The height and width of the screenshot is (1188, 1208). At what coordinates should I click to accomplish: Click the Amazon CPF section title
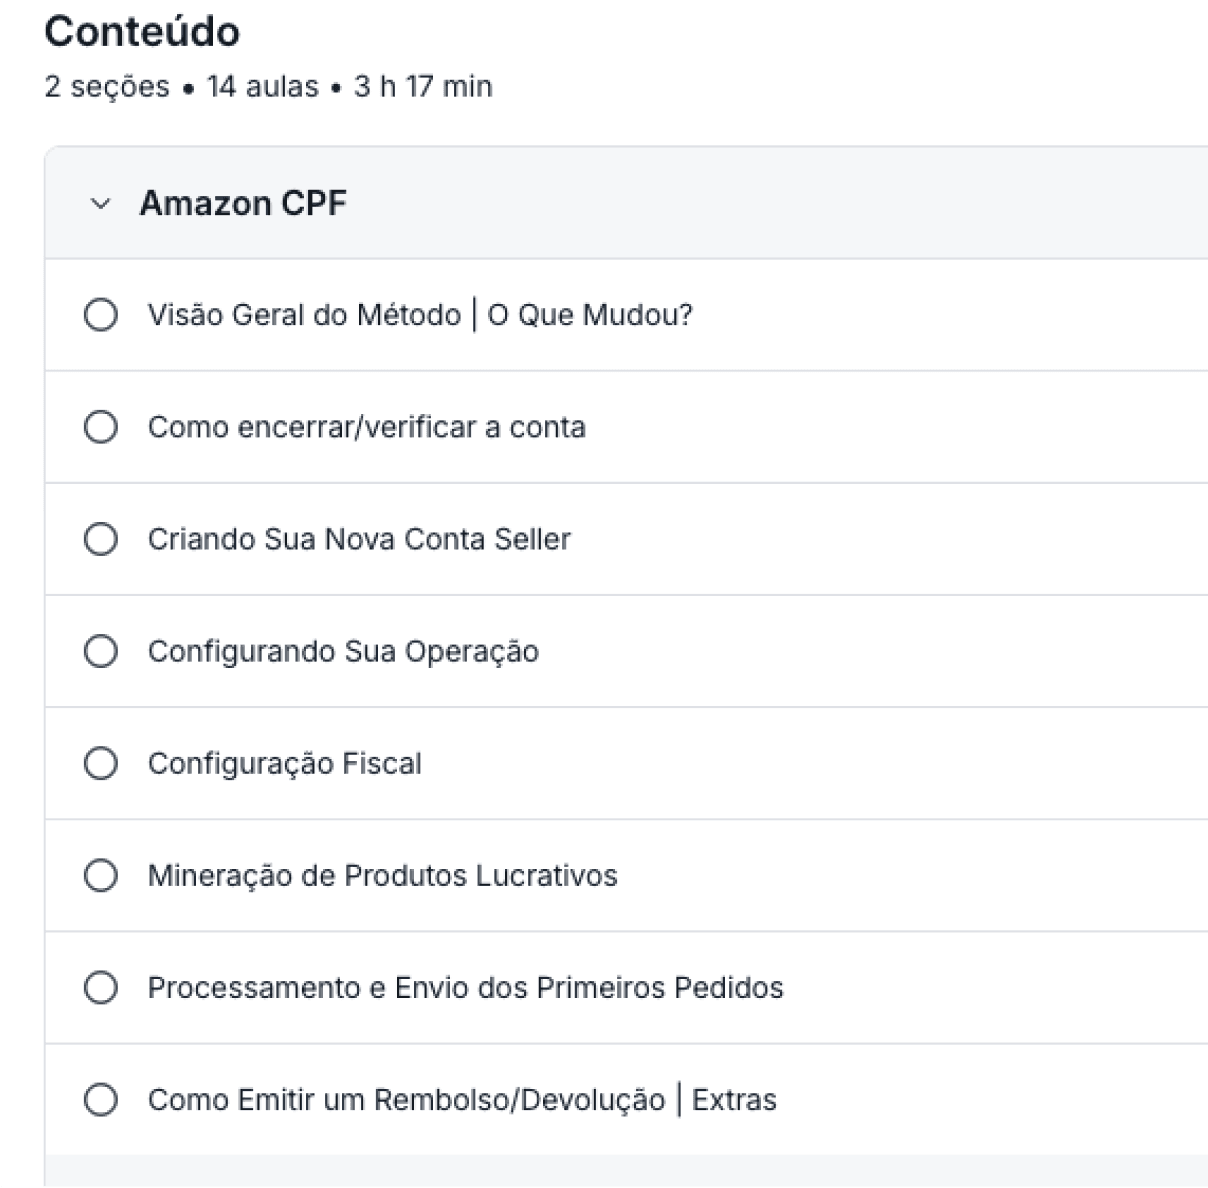tap(243, 203)
